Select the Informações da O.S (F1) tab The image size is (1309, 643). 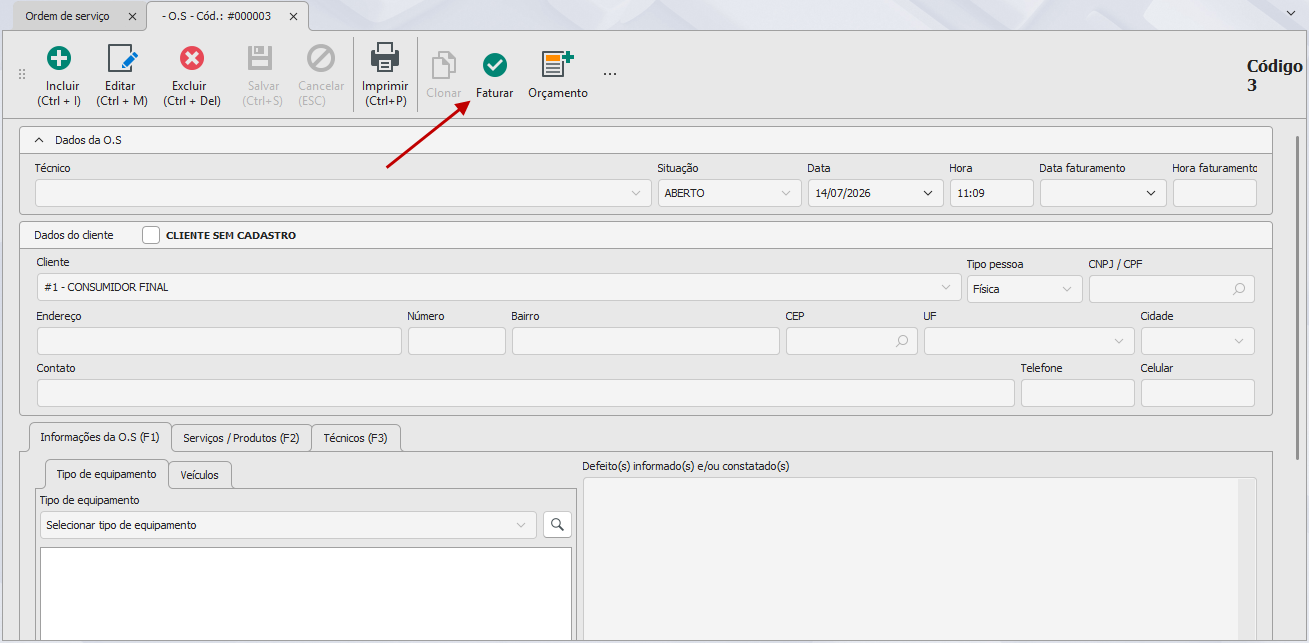click(x=99, y=437)
